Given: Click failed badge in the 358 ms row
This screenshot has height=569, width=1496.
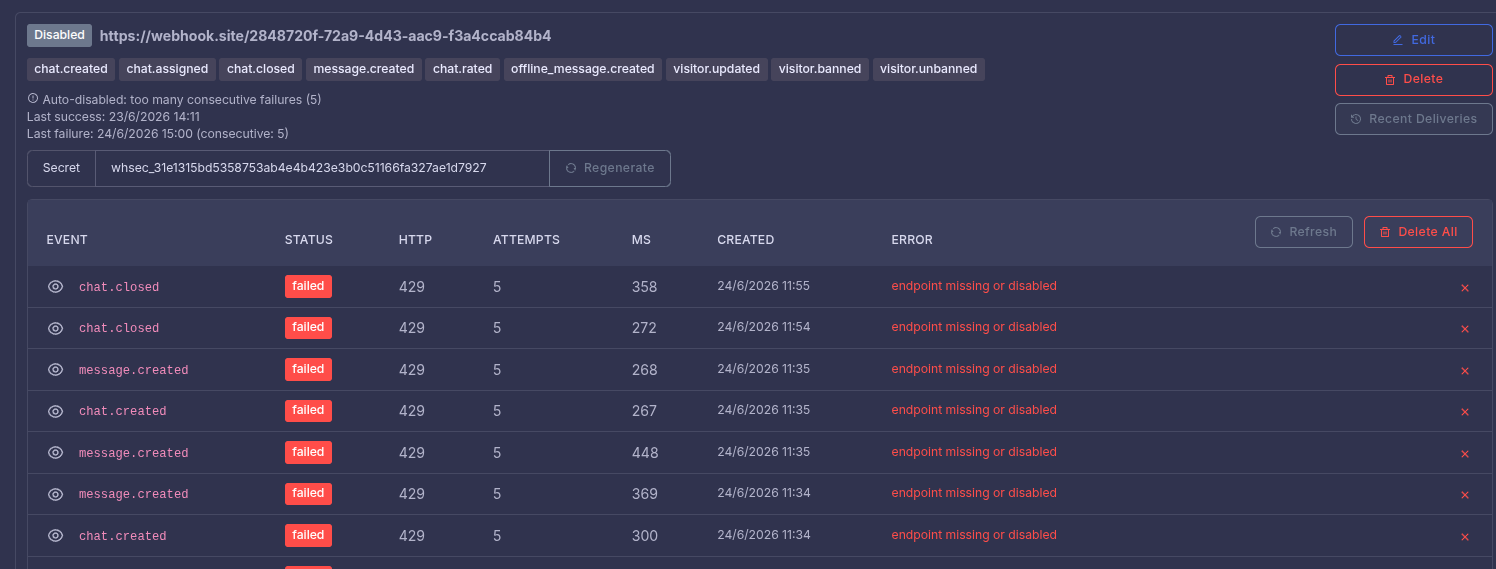Looking at the screenshot, I should [308, 286].
